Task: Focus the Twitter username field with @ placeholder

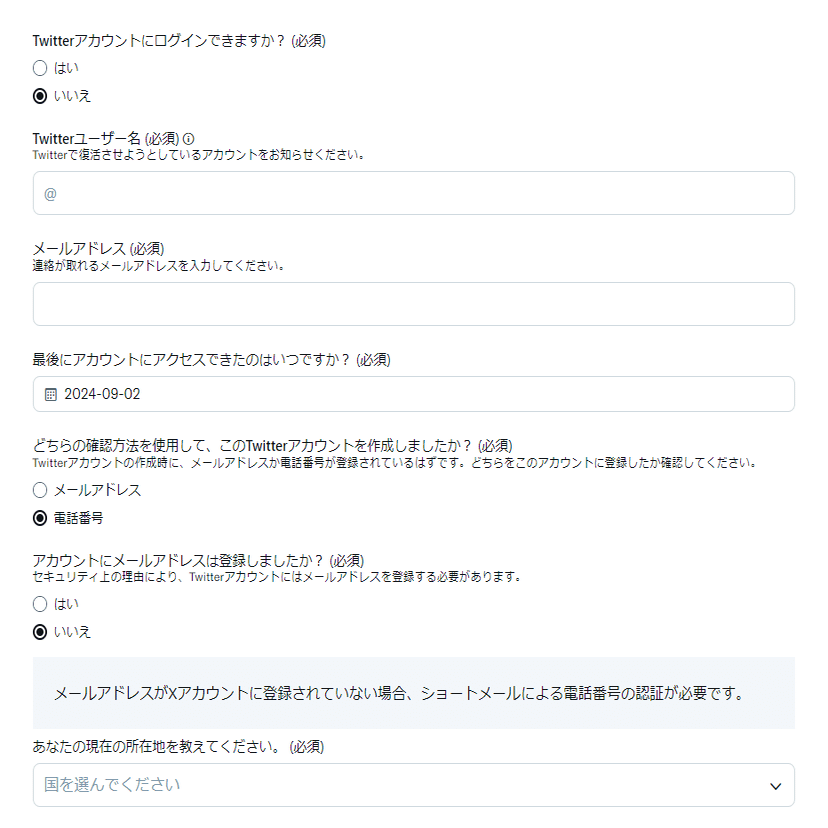Action: tap(413, 193)
